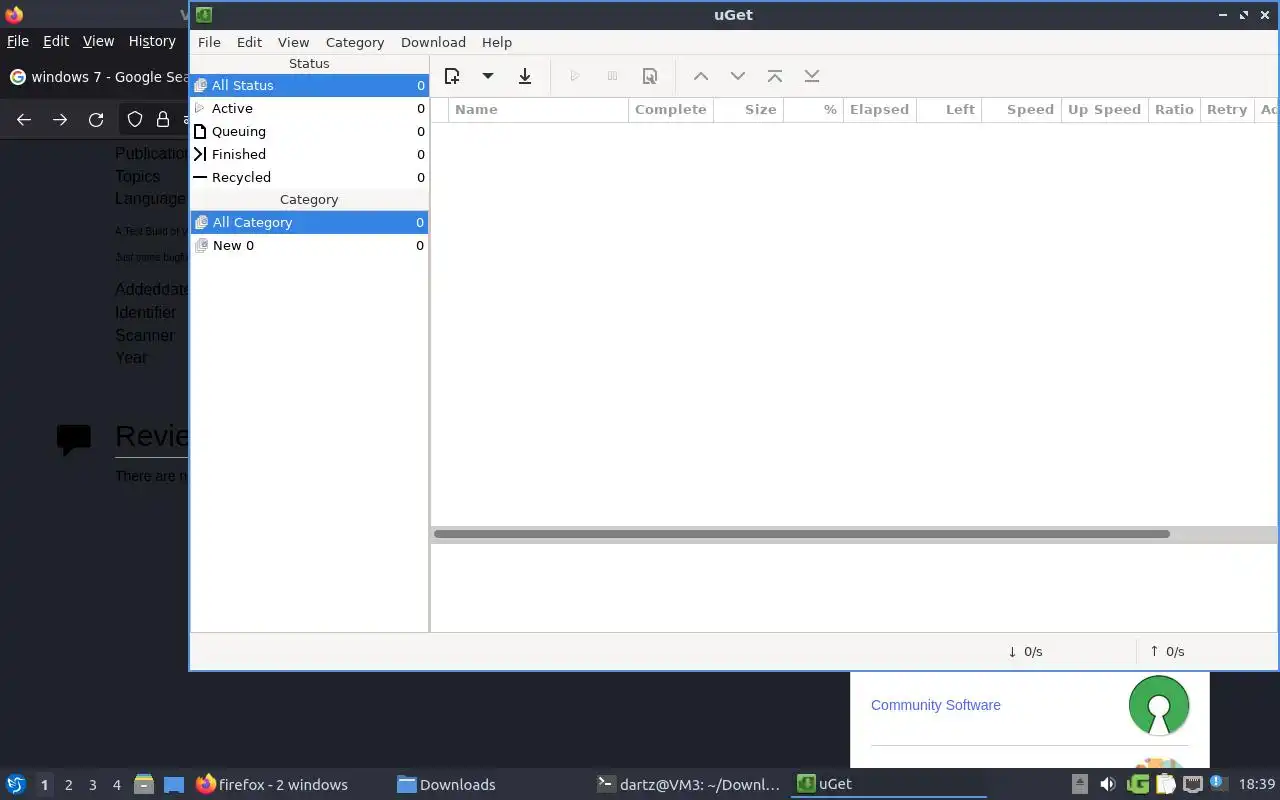Click the Runnable (start) toolbar icon
Screen dimensions: 1280x800
575,76
